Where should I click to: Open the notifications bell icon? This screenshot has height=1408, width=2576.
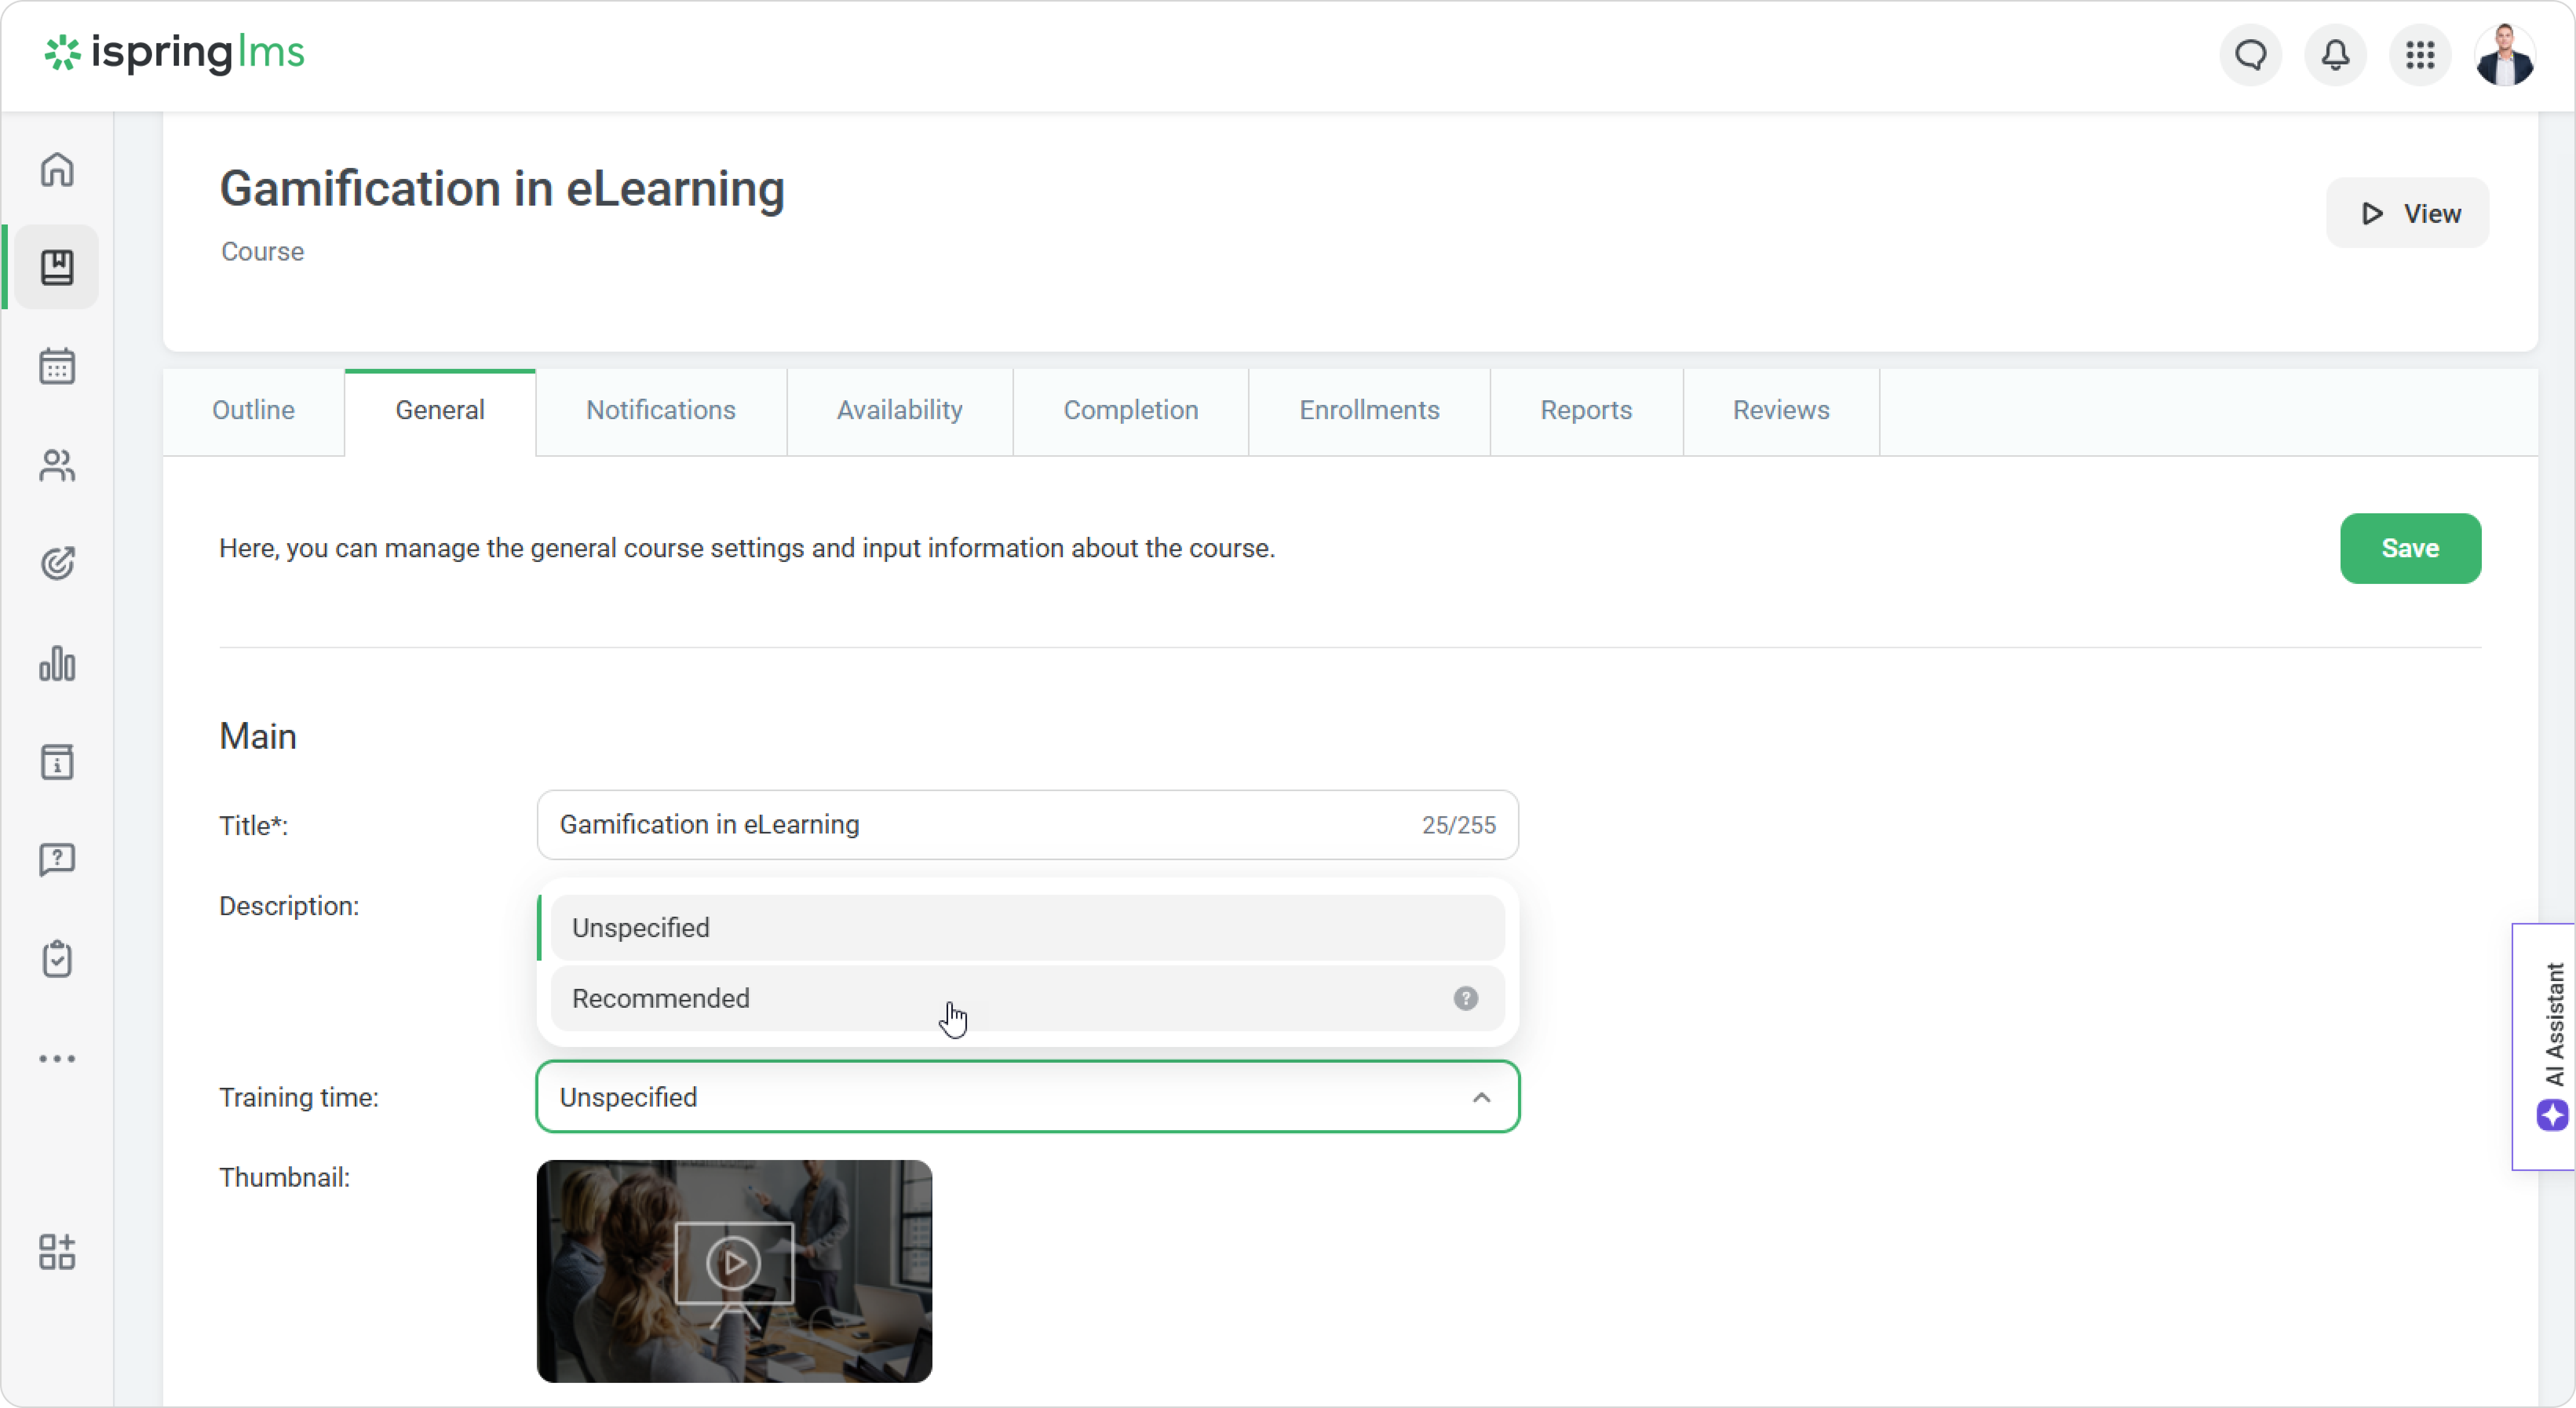[x=2335, y=55]
